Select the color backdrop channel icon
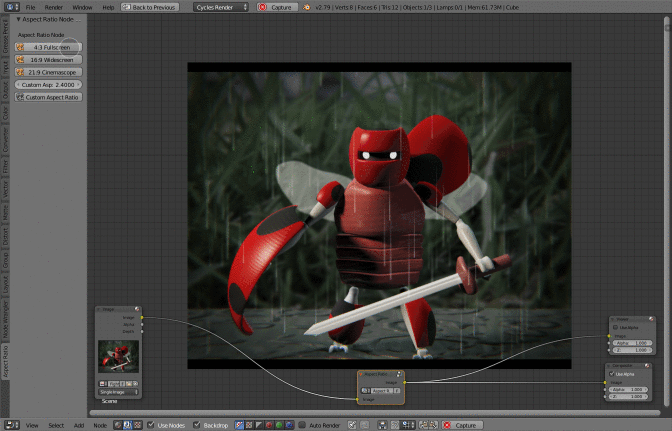Image resolution: width=672 pixels, height=431 pixels. 249,425
